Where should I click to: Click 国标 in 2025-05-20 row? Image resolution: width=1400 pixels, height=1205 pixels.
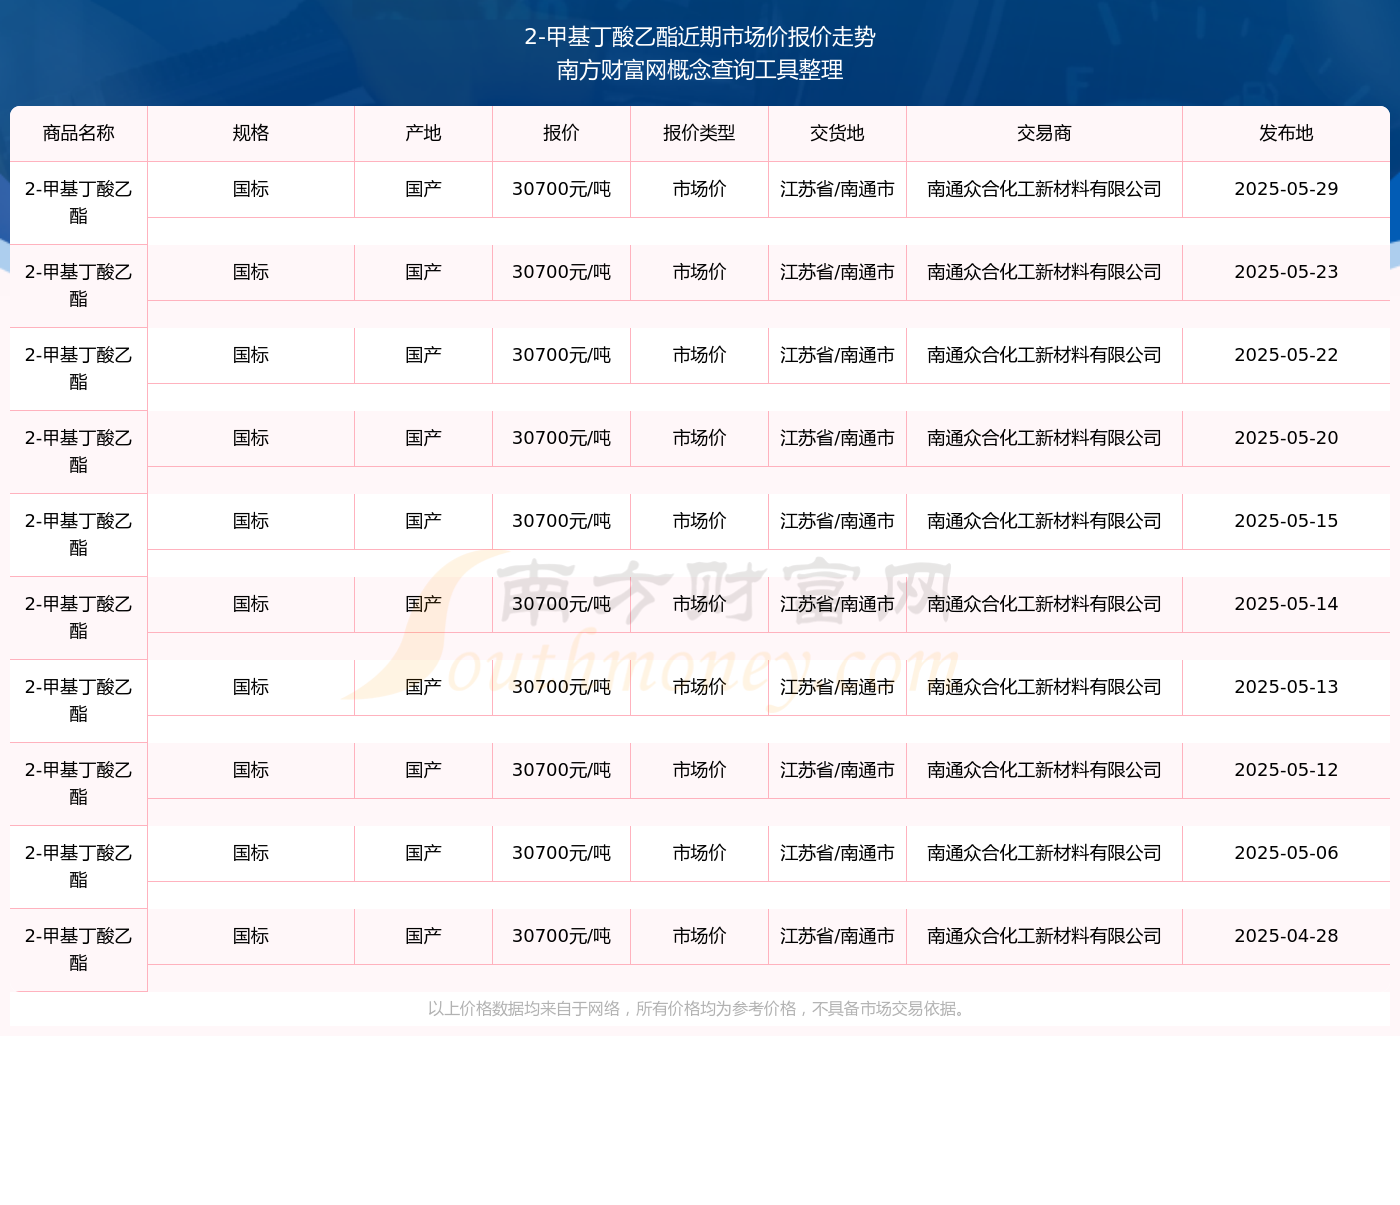(251, 438)
